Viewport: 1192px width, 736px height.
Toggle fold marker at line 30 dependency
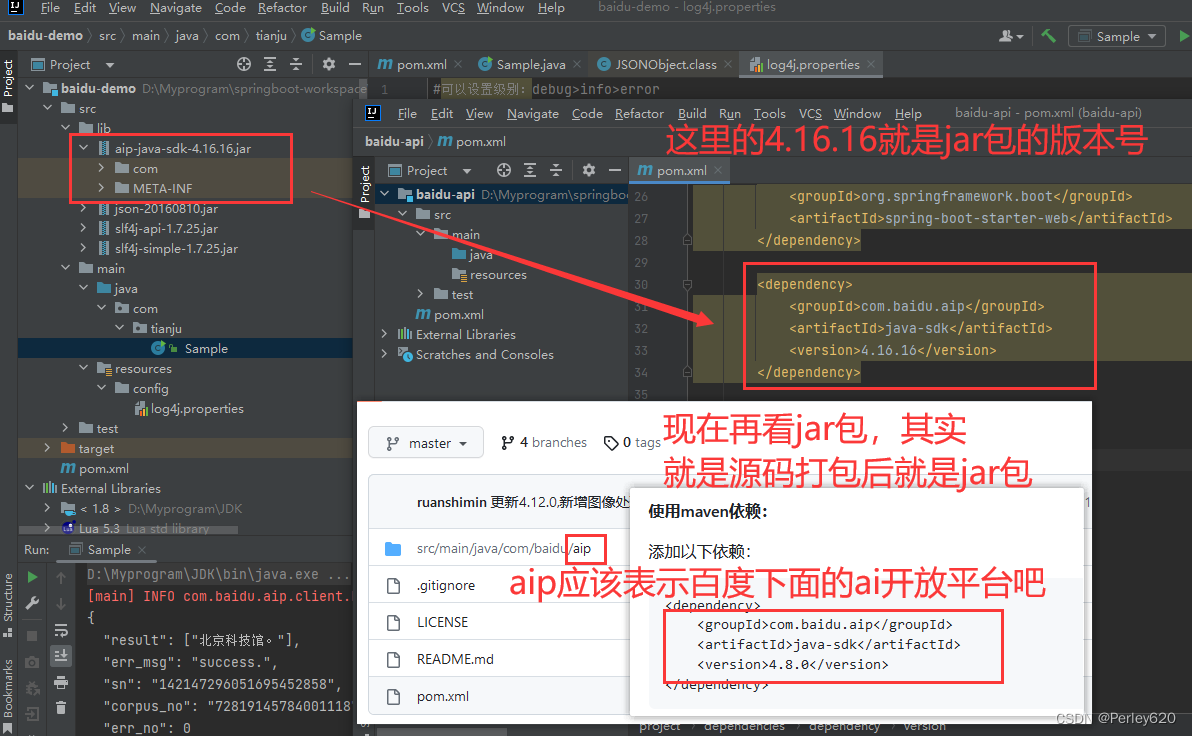pos(687,284)
